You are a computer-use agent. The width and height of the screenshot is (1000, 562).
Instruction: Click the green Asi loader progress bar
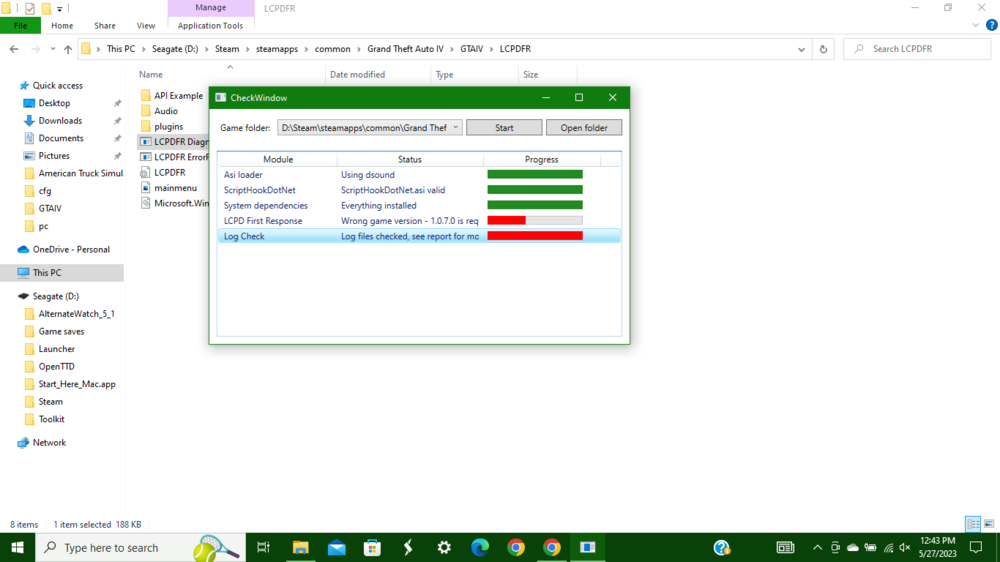[534, 175]
